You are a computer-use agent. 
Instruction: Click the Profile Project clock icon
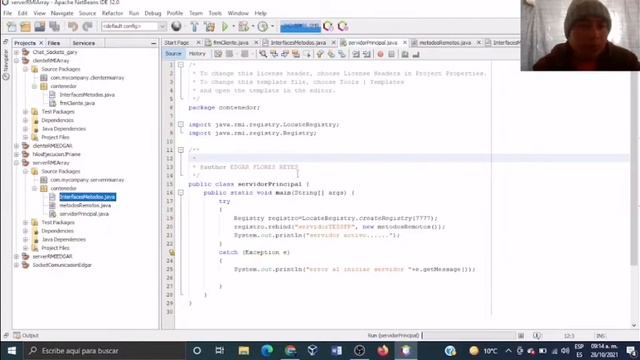[263, 27]
